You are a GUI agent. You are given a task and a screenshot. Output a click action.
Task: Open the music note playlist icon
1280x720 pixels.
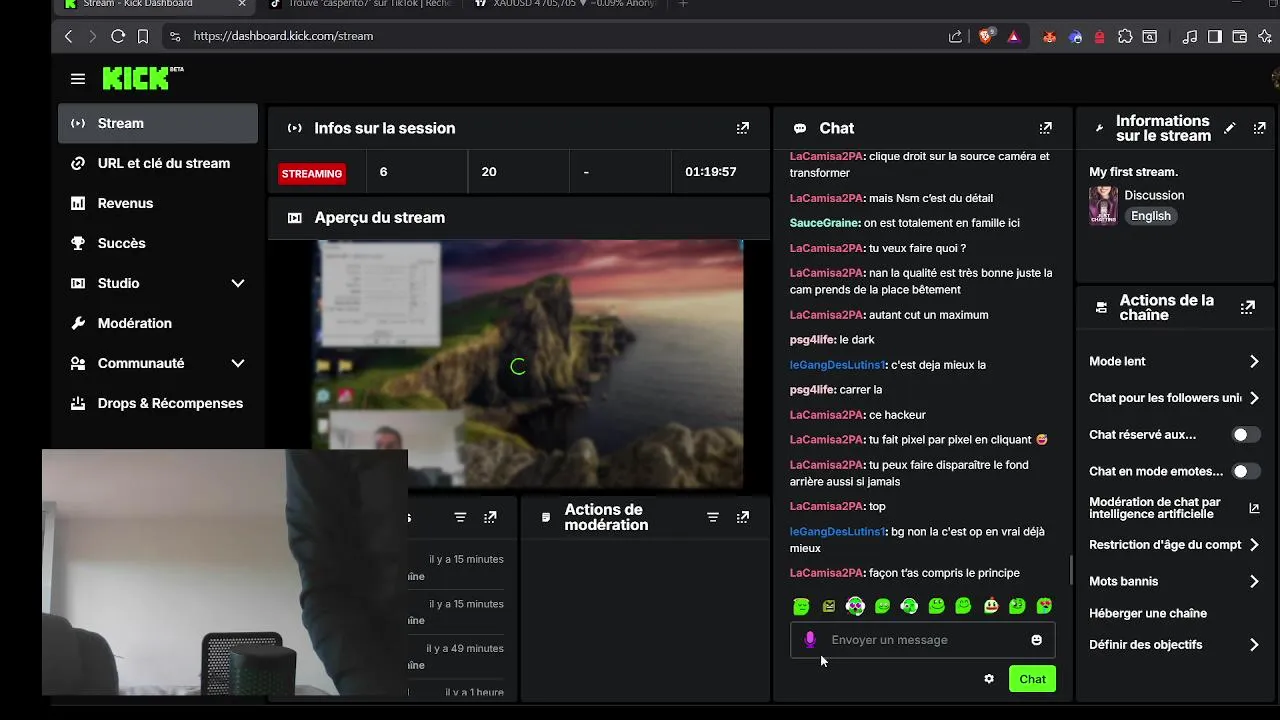[1189, 37]
